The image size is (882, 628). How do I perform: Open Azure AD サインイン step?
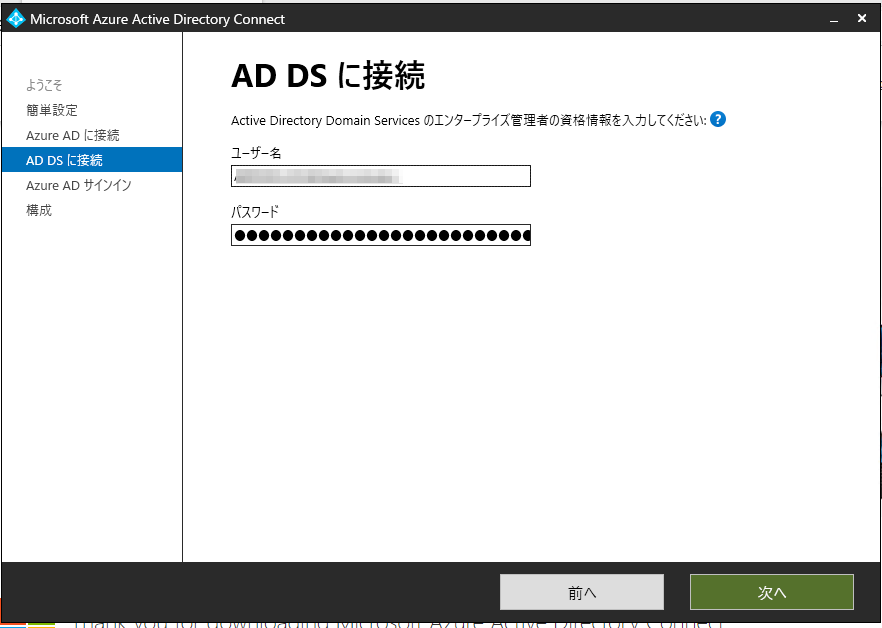[79, 185]
